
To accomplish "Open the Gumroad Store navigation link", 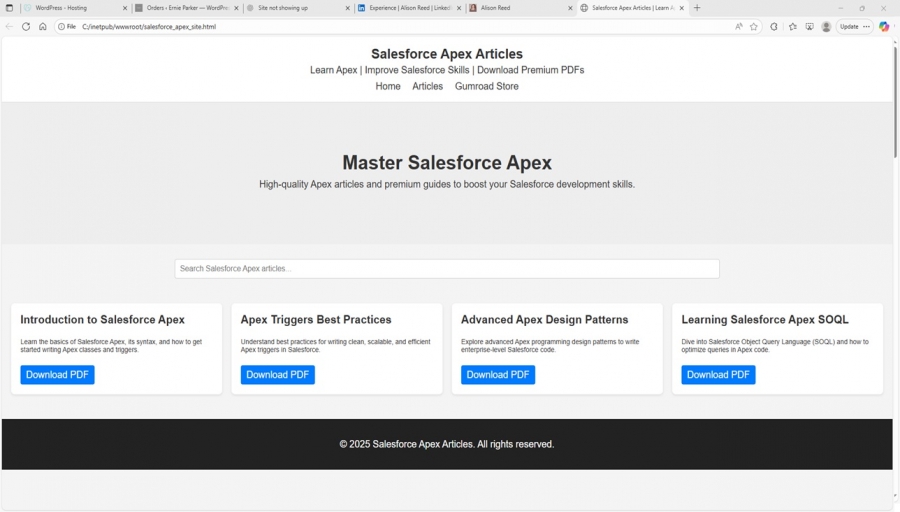I will pyautogui.click(x=487, y=86).
